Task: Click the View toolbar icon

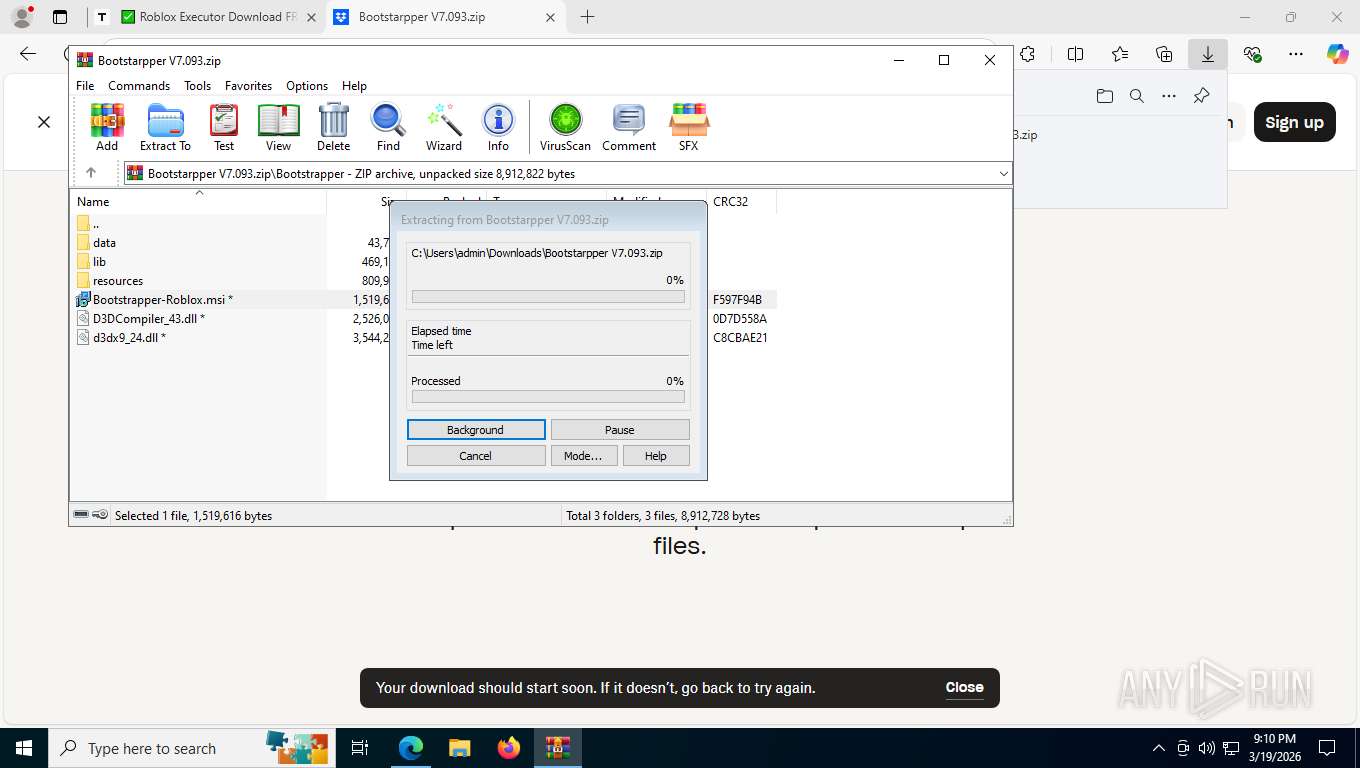Action: point(278,127)
